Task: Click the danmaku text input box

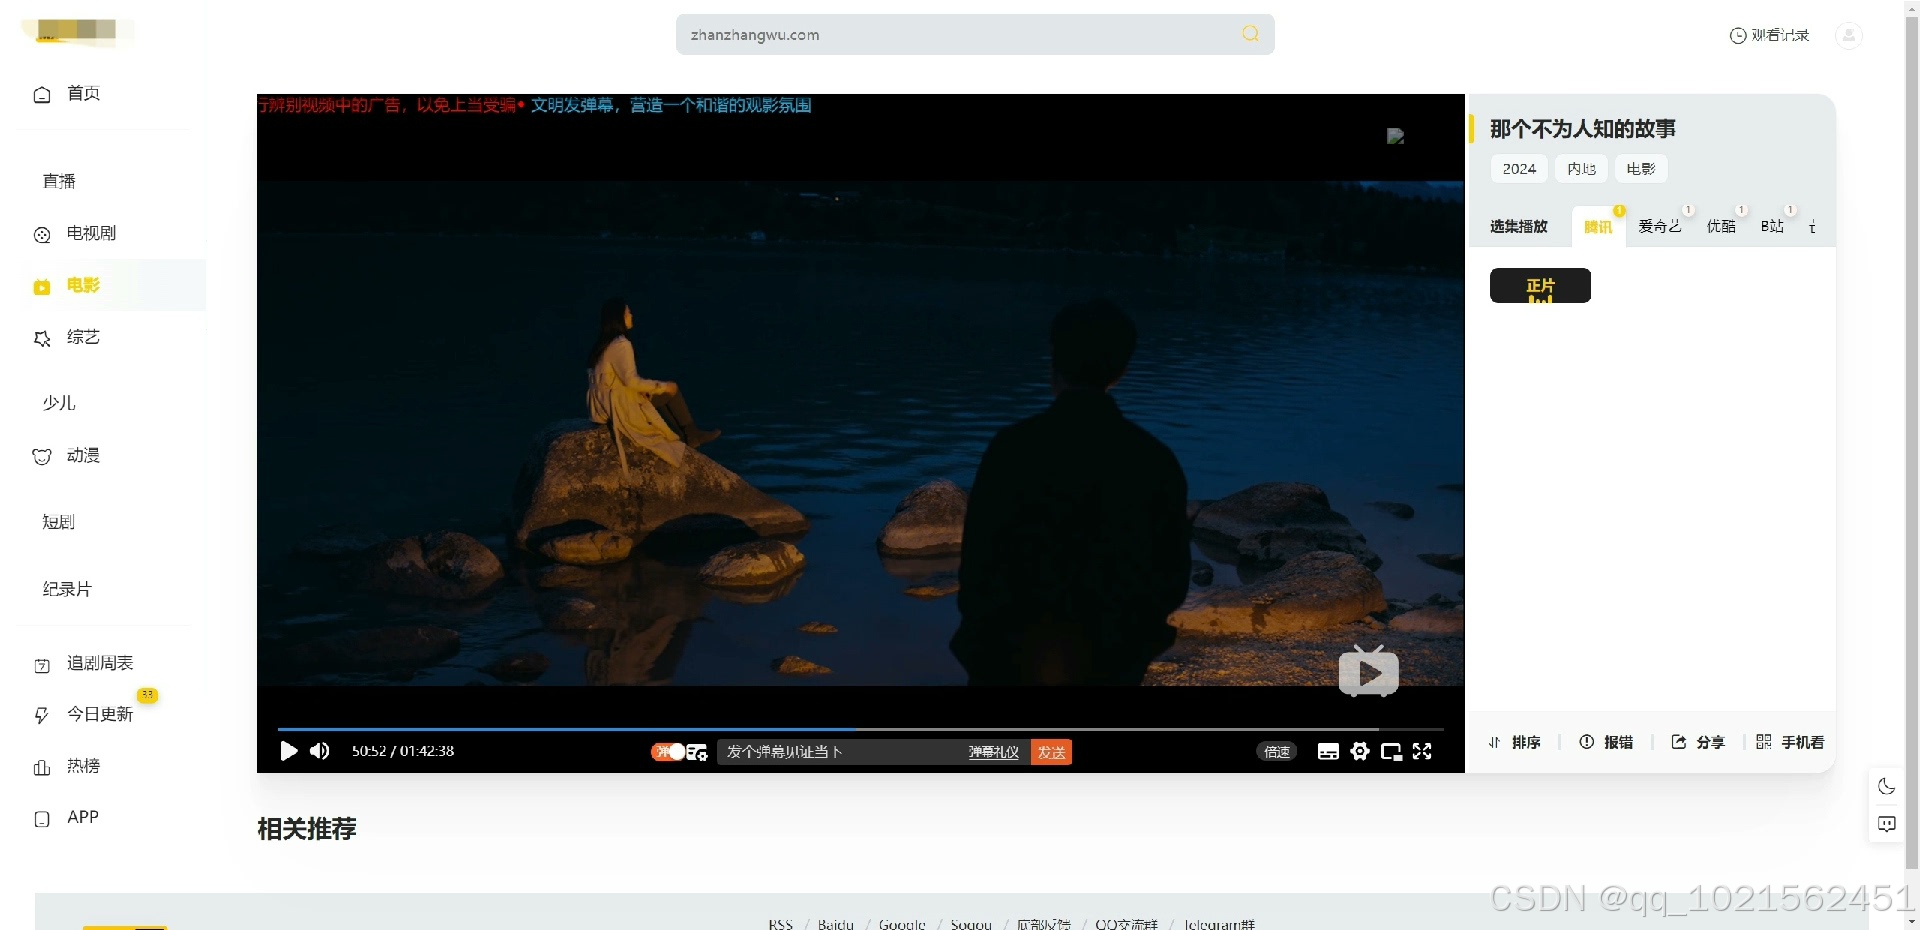Action: [x=840, y=752]
